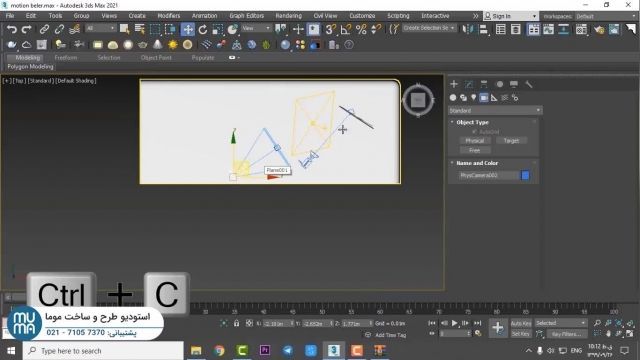Click the cone primitive icon in second toolbar
This screenshot has width=640, height=360.
point(158,44)
